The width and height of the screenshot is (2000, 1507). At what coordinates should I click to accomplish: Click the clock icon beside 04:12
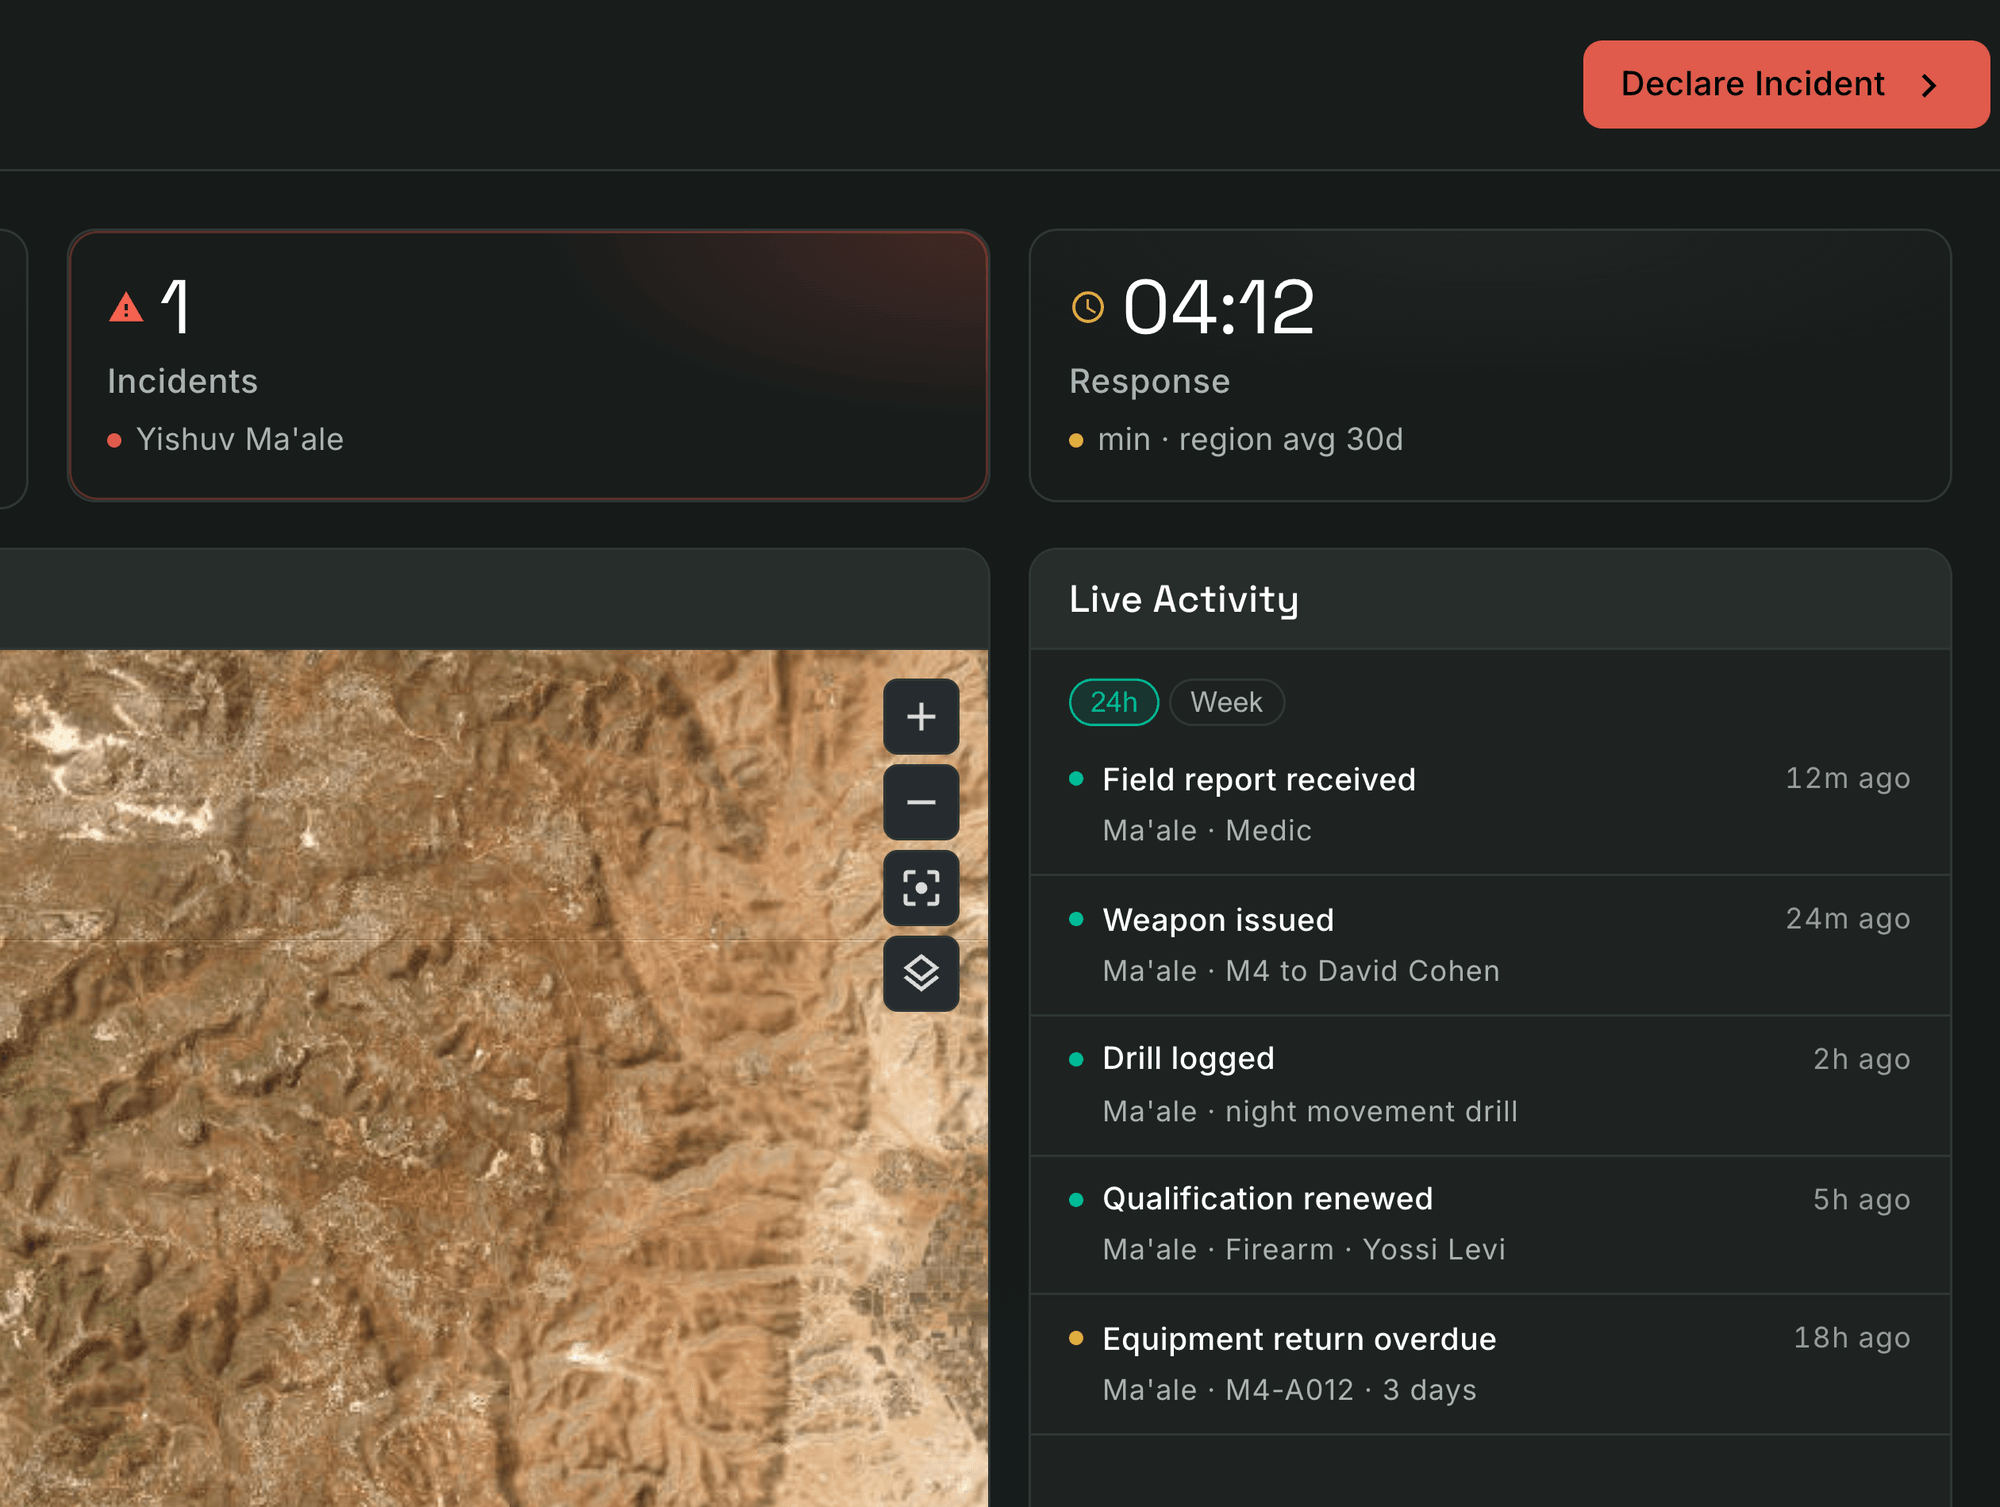pyautogui.click(x=1087, y=307)
